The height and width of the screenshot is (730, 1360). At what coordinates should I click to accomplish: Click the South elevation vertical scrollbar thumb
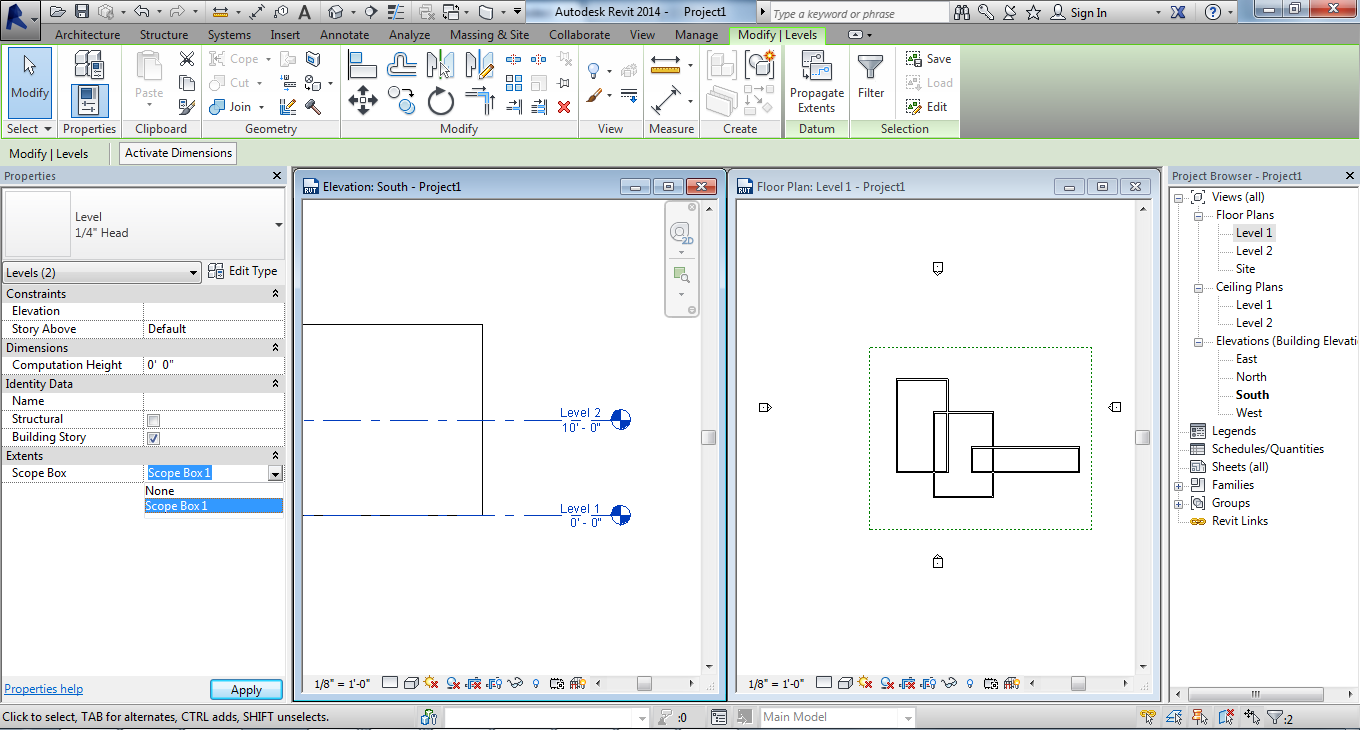click(708, 437)
